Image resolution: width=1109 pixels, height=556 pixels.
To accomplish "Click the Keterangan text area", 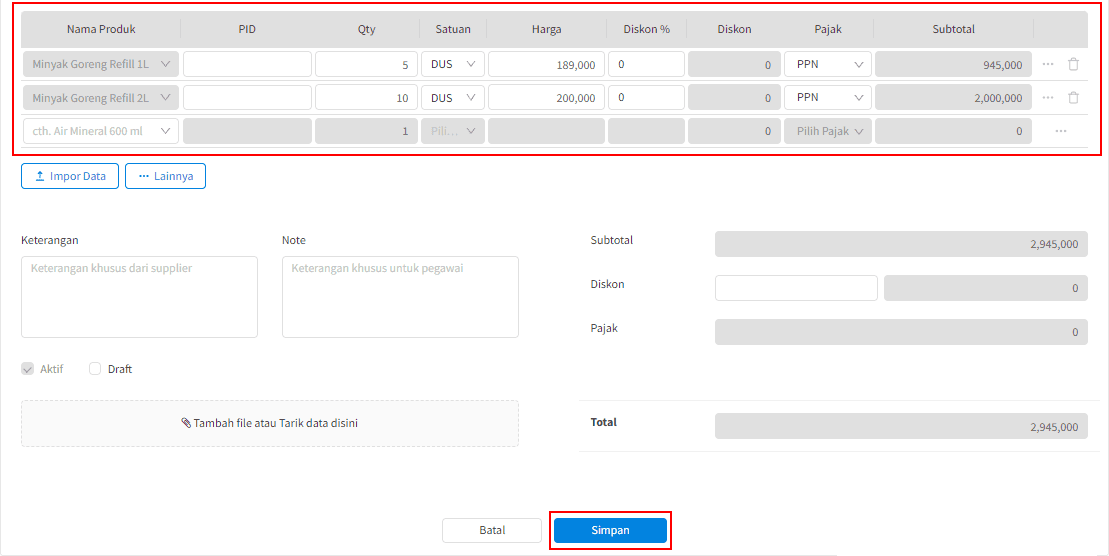I will 139,297.
